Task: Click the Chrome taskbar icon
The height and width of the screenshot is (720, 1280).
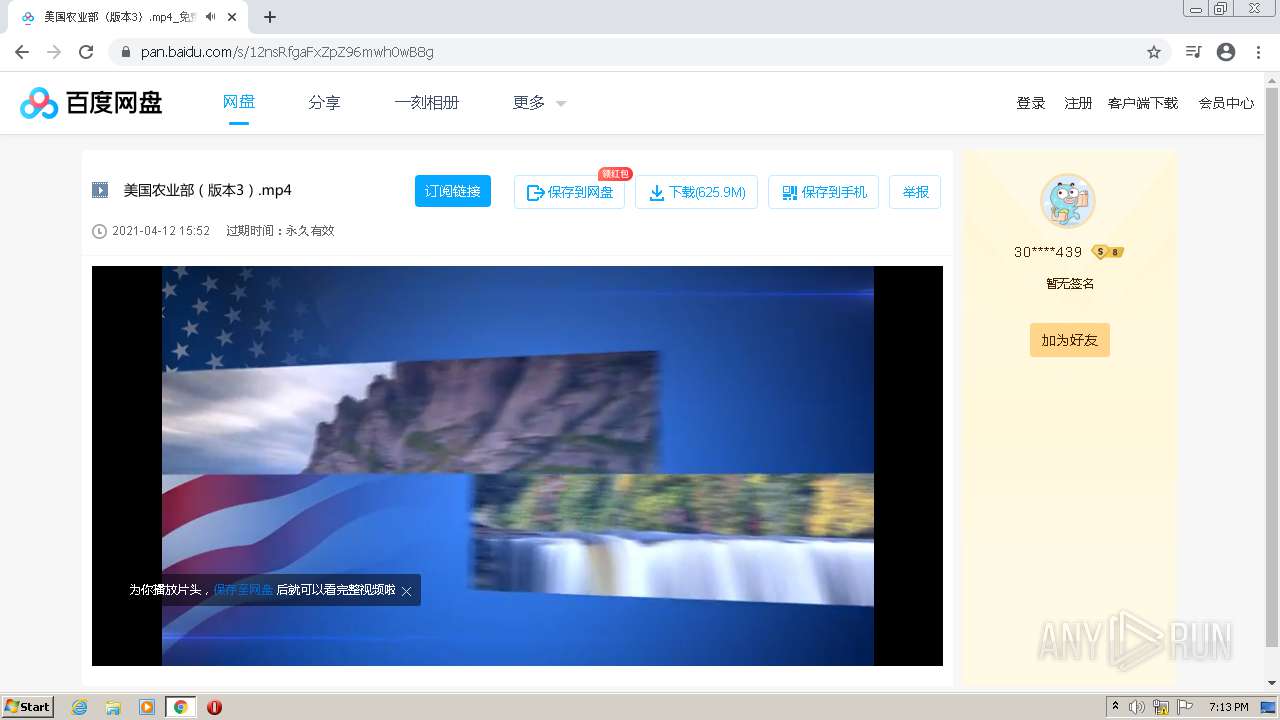Action: pyautogui.click(x=180, y=707)
